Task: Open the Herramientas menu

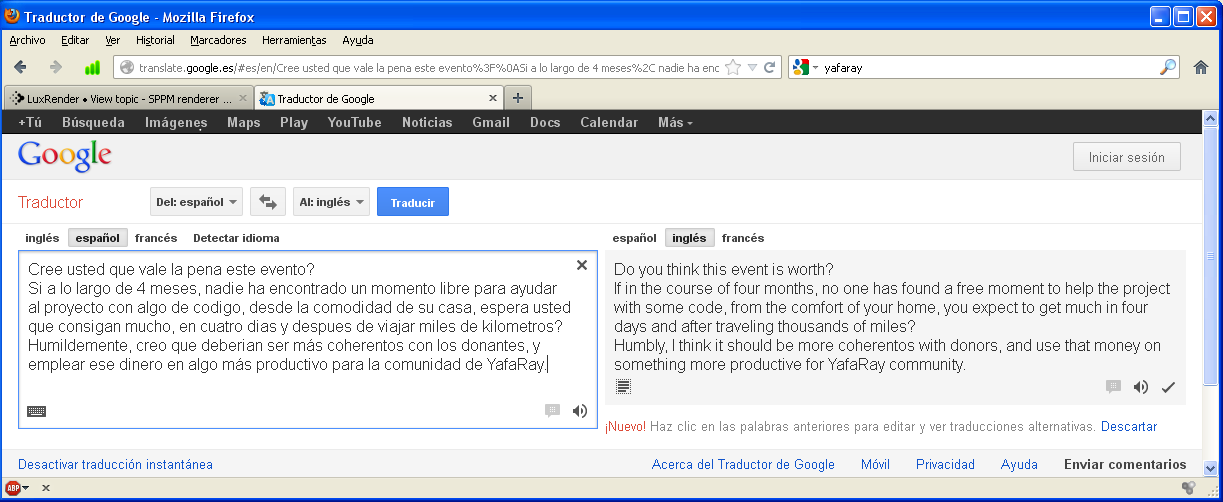Action: pyautogui.click(x=294, y=40)
